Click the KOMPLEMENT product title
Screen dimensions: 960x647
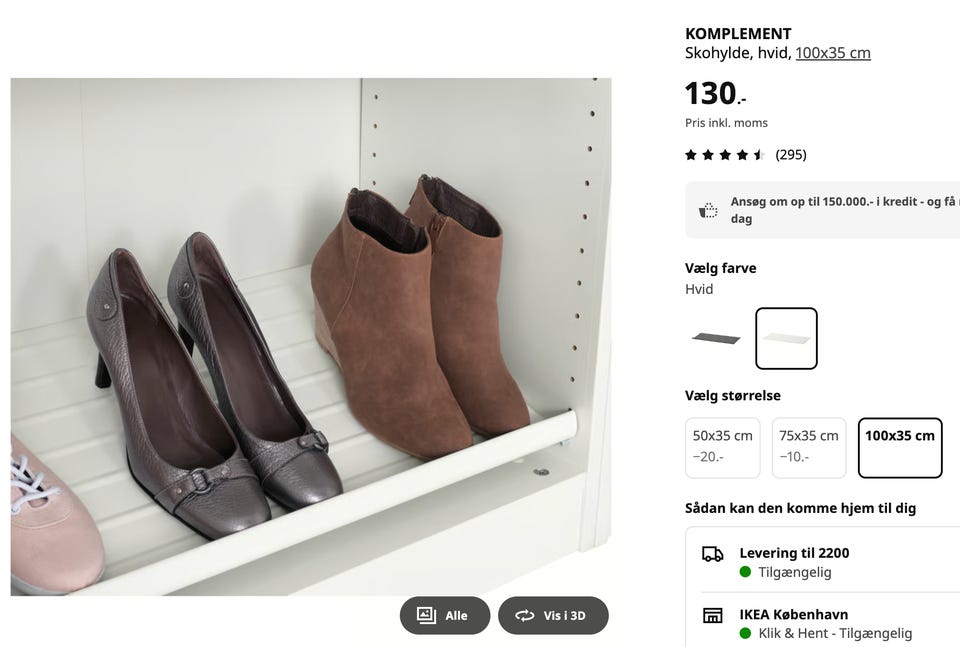click(738, 34)
